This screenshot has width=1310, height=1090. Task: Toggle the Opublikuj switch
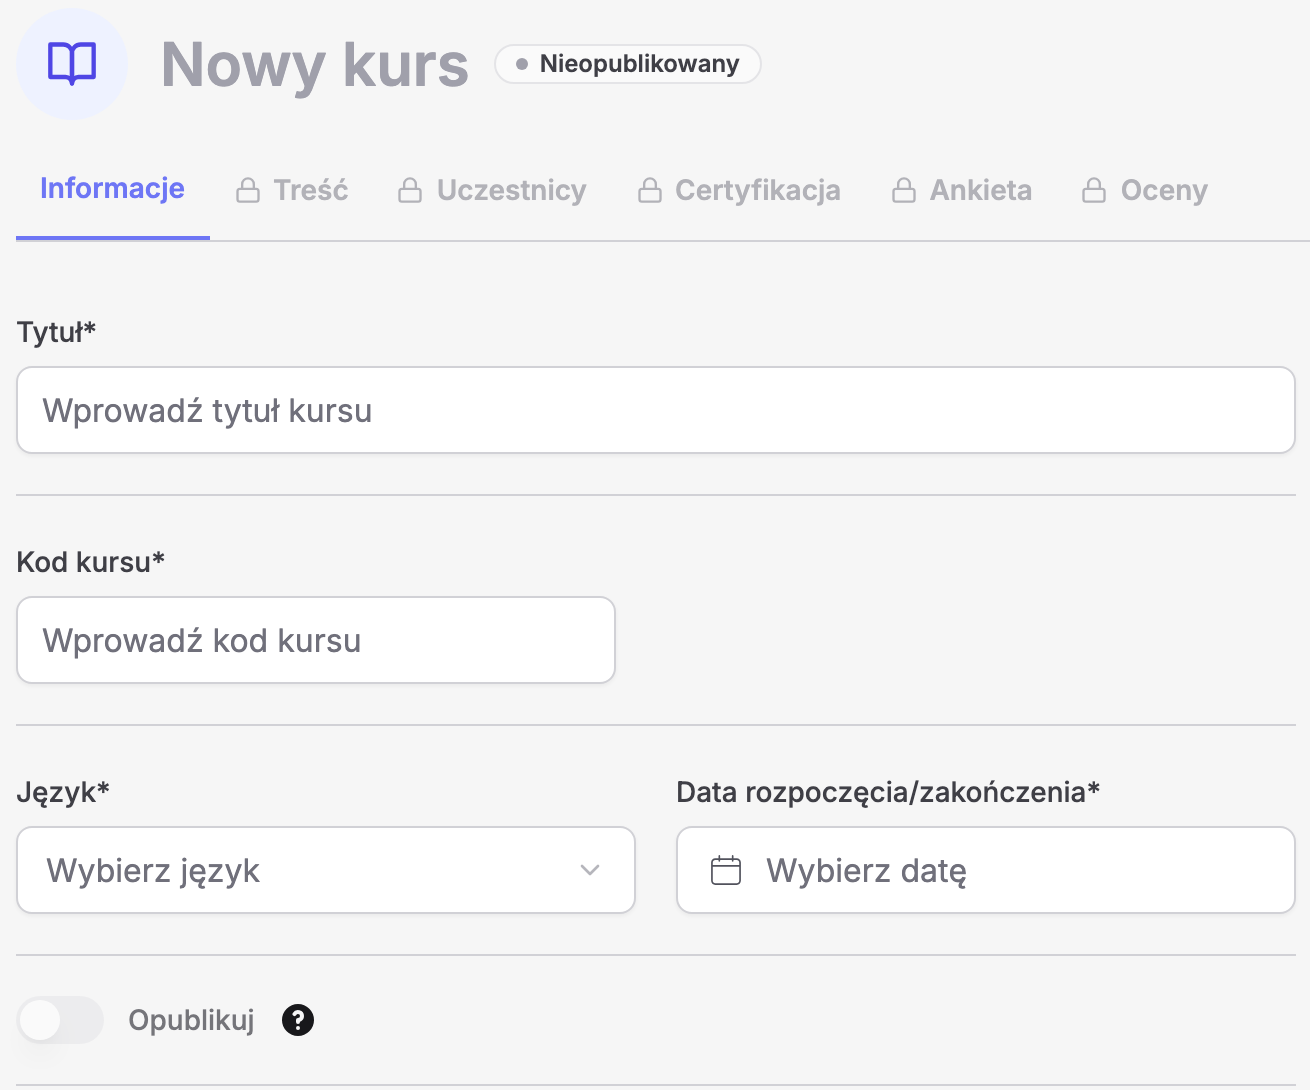(x=60, y=1020)
